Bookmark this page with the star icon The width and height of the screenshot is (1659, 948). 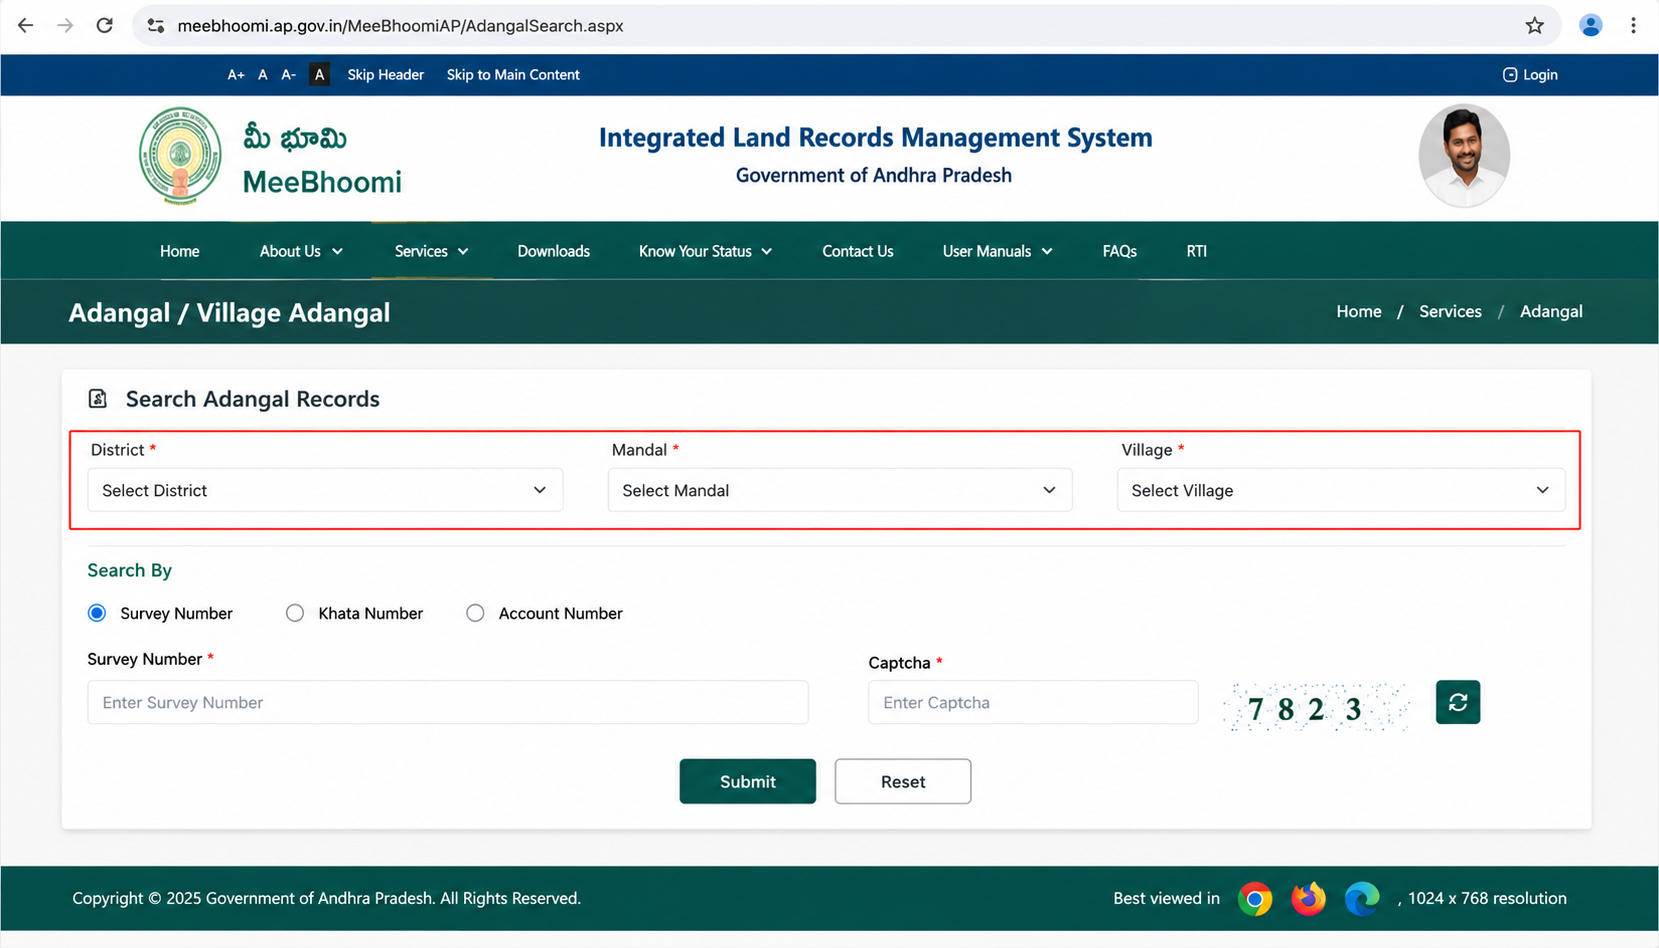pyautogui.click(x=1535, y=25)
